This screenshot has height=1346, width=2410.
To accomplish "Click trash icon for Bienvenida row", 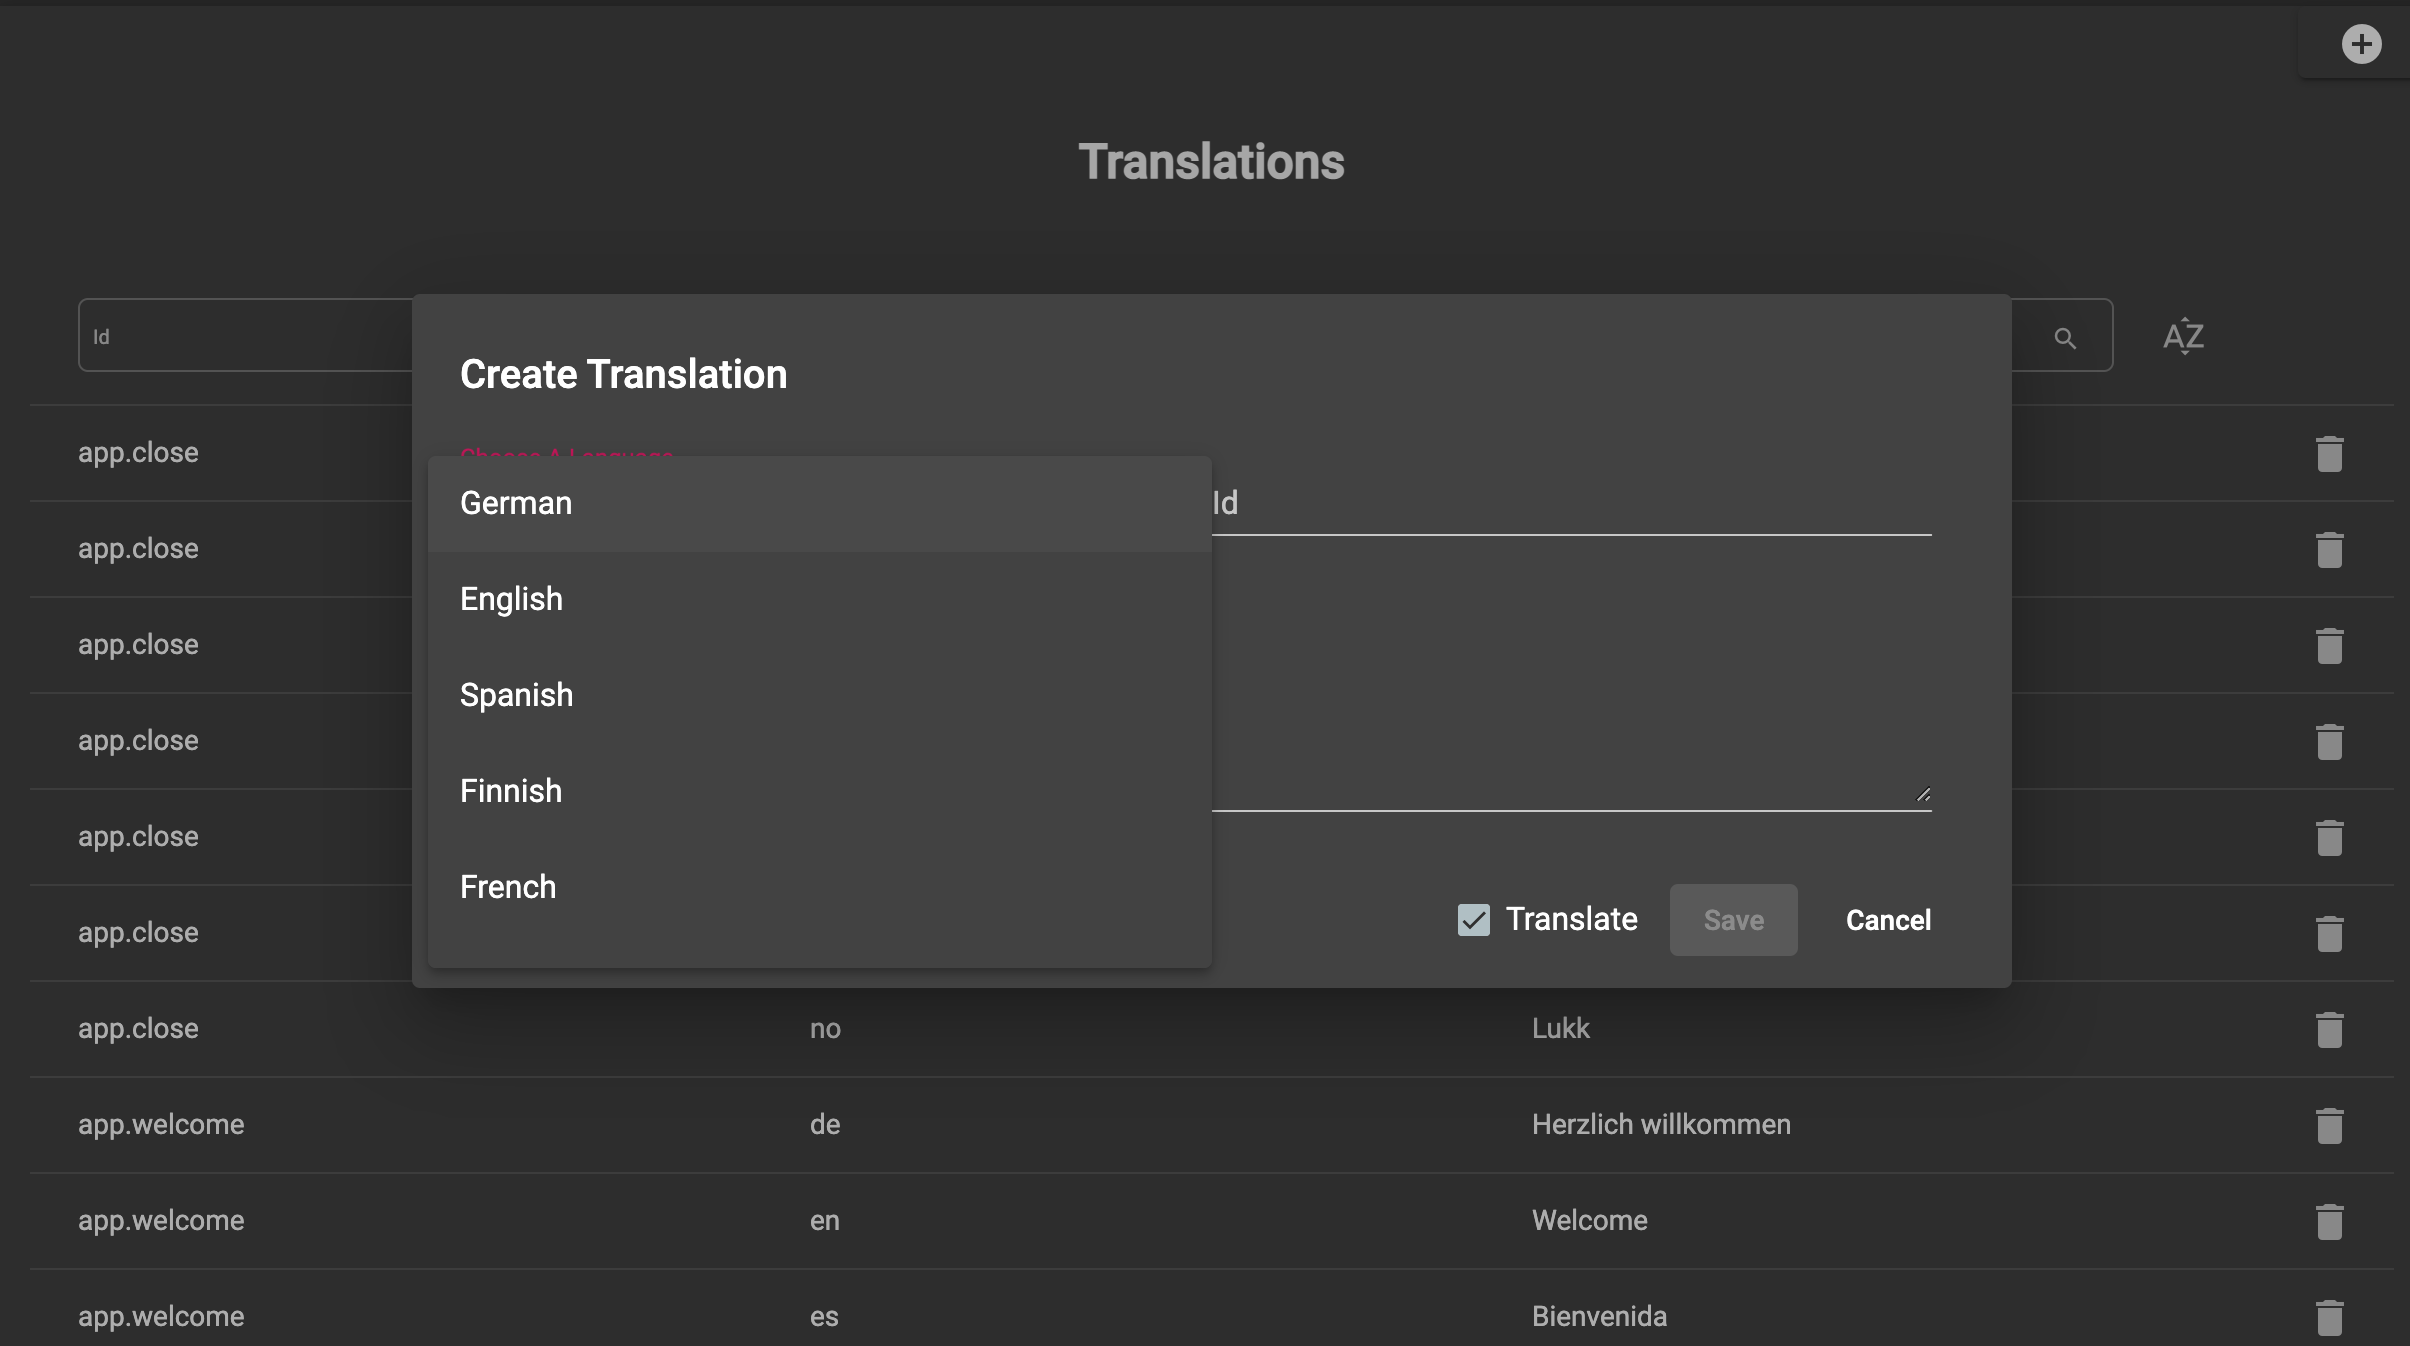I will point(2329,1317).
